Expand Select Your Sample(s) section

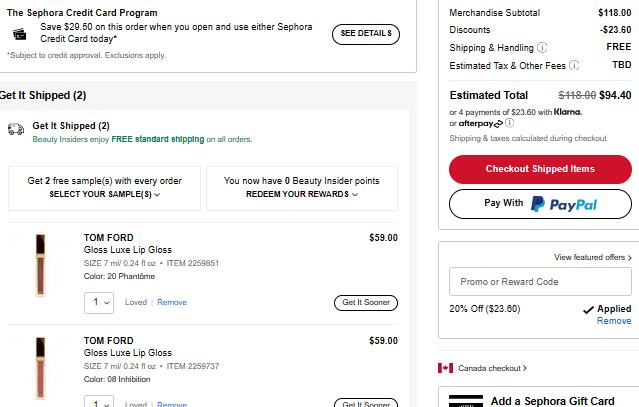[105, 194]
